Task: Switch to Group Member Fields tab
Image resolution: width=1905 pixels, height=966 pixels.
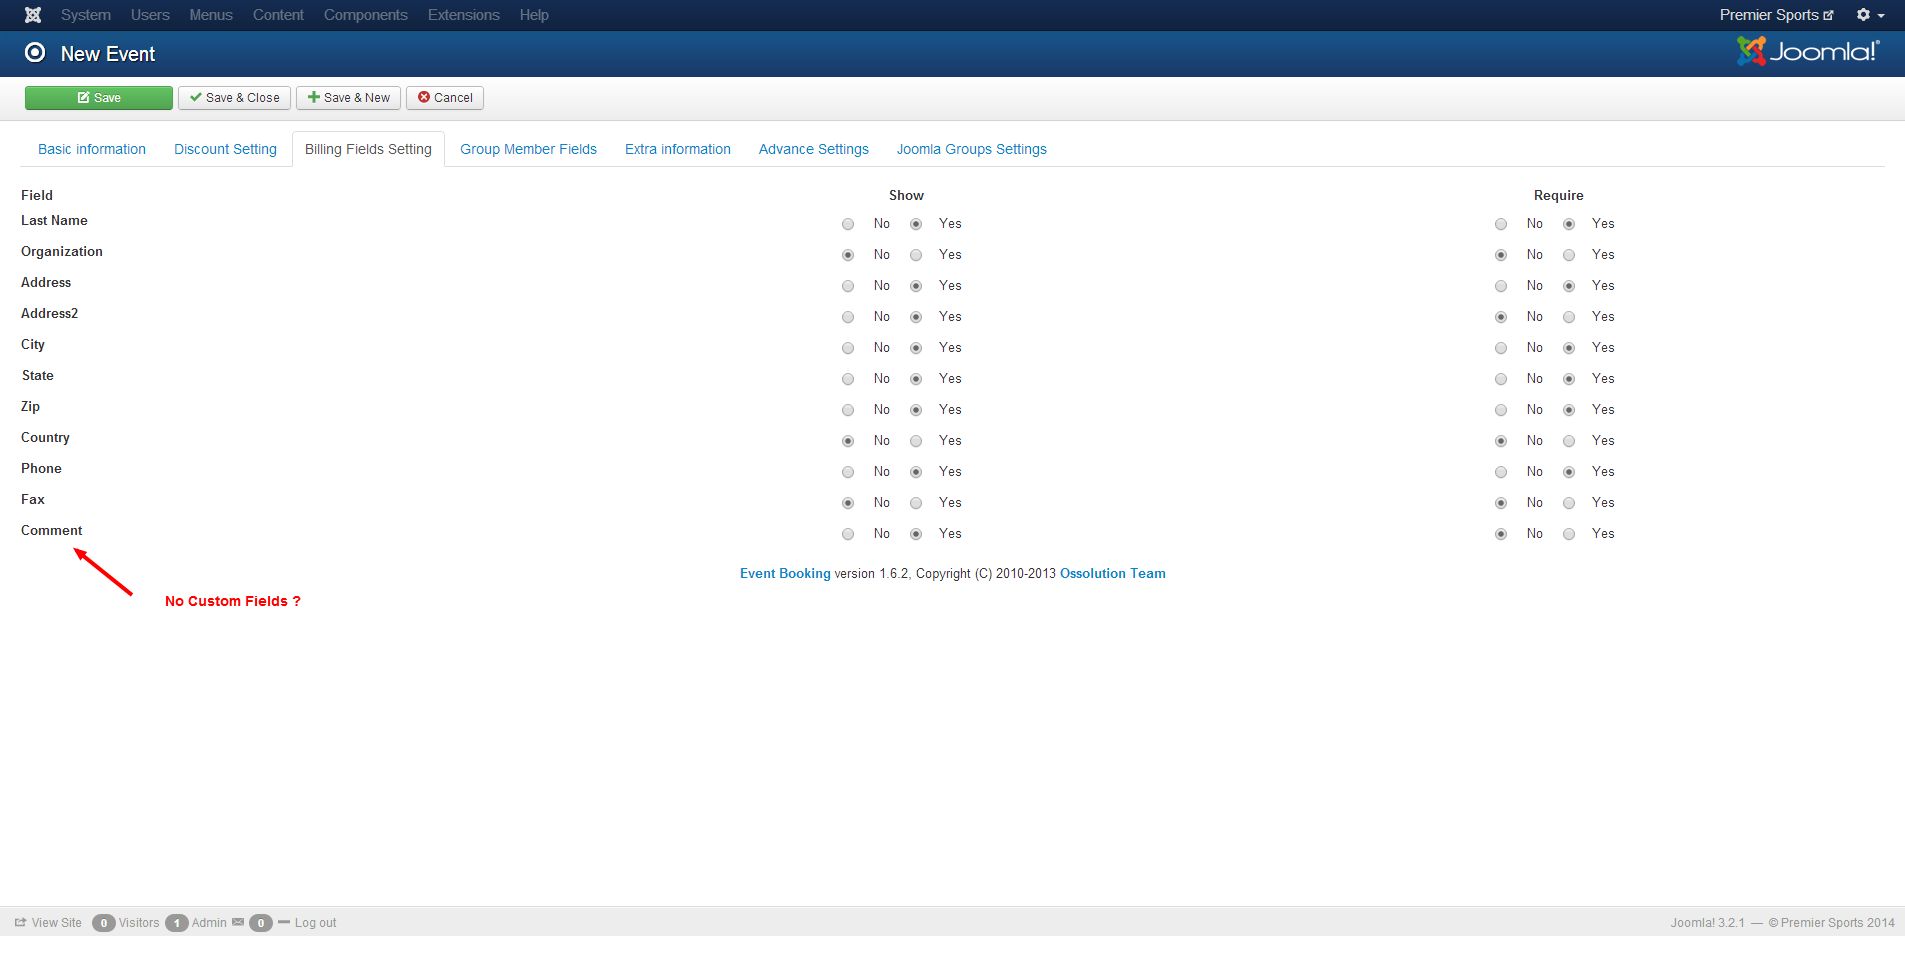Action: pyautogui.click(x=528, y=149)
